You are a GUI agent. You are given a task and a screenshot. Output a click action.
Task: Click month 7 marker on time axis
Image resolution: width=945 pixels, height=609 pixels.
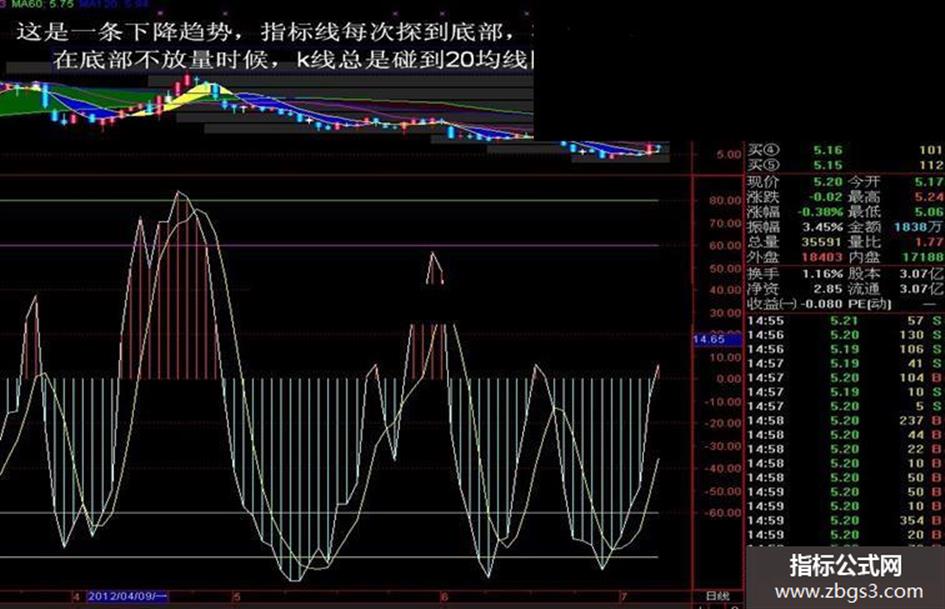pyautogui.click(x=623, y=597)
